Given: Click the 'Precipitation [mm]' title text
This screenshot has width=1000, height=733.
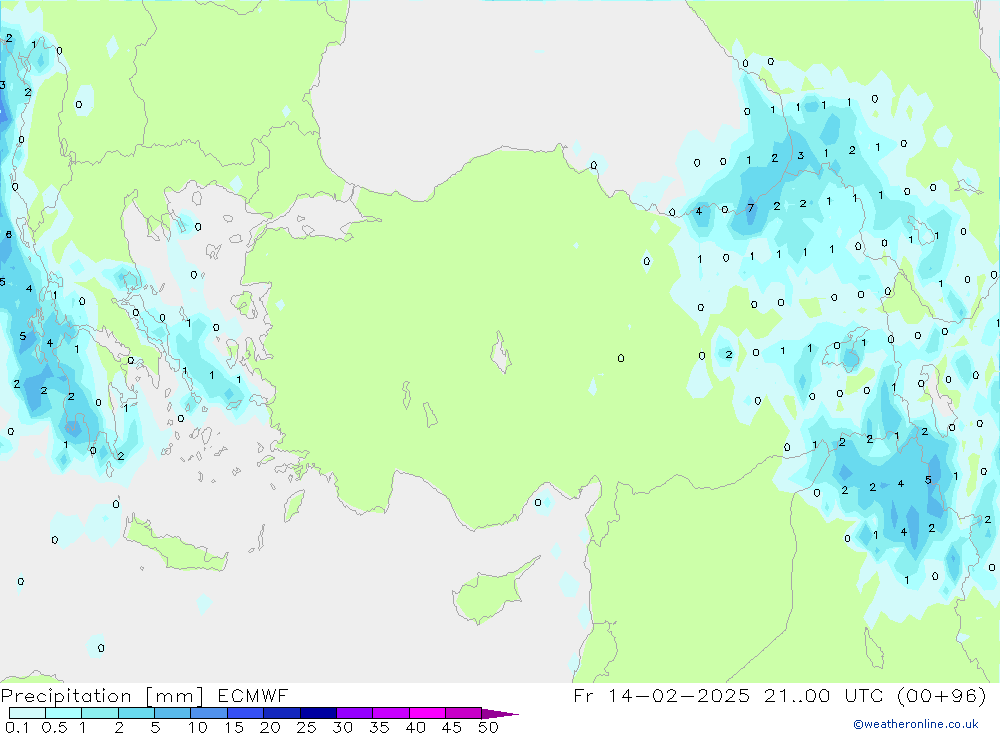Looking at the screenshot, I should point(102,696).
